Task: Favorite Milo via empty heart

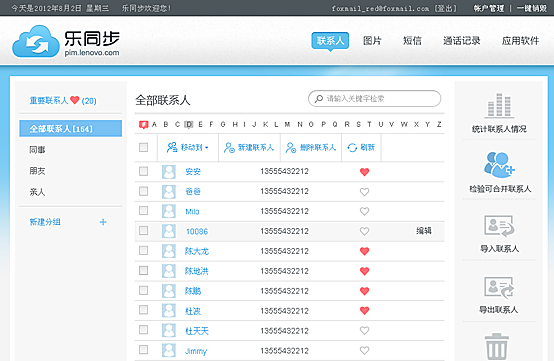Action: tap(365, 211)
